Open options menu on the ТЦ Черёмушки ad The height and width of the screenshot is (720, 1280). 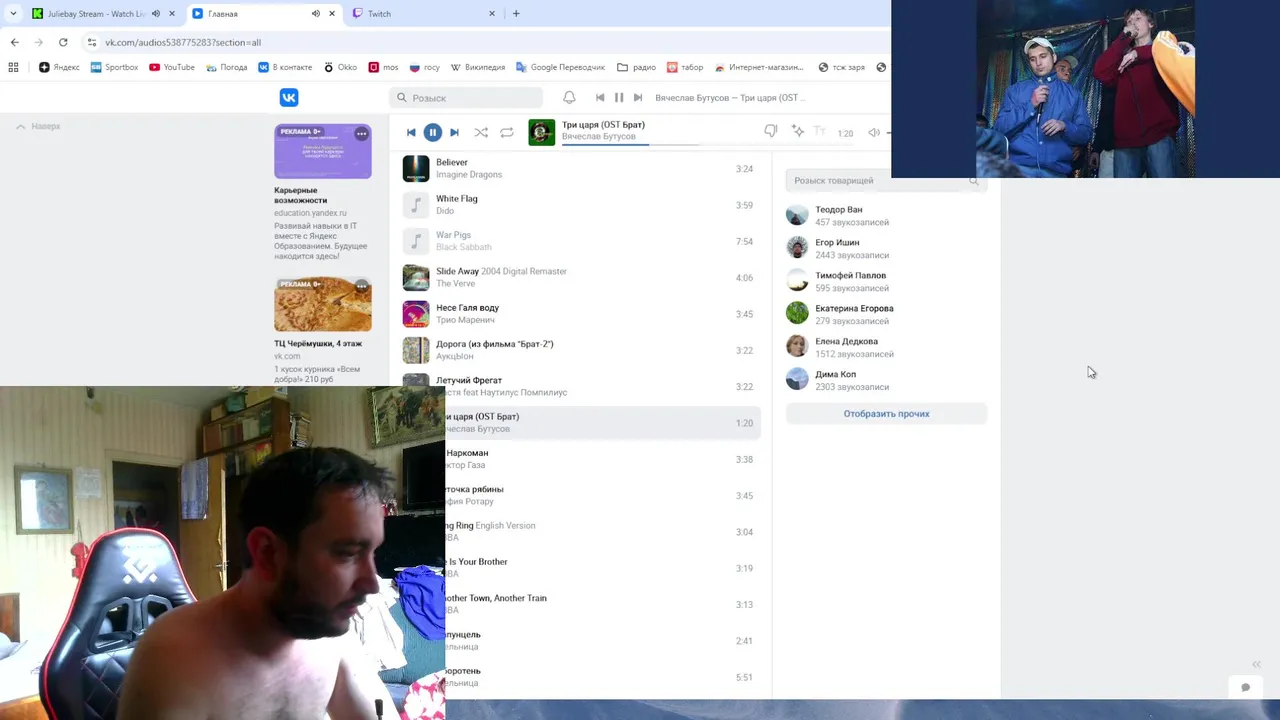361,285
